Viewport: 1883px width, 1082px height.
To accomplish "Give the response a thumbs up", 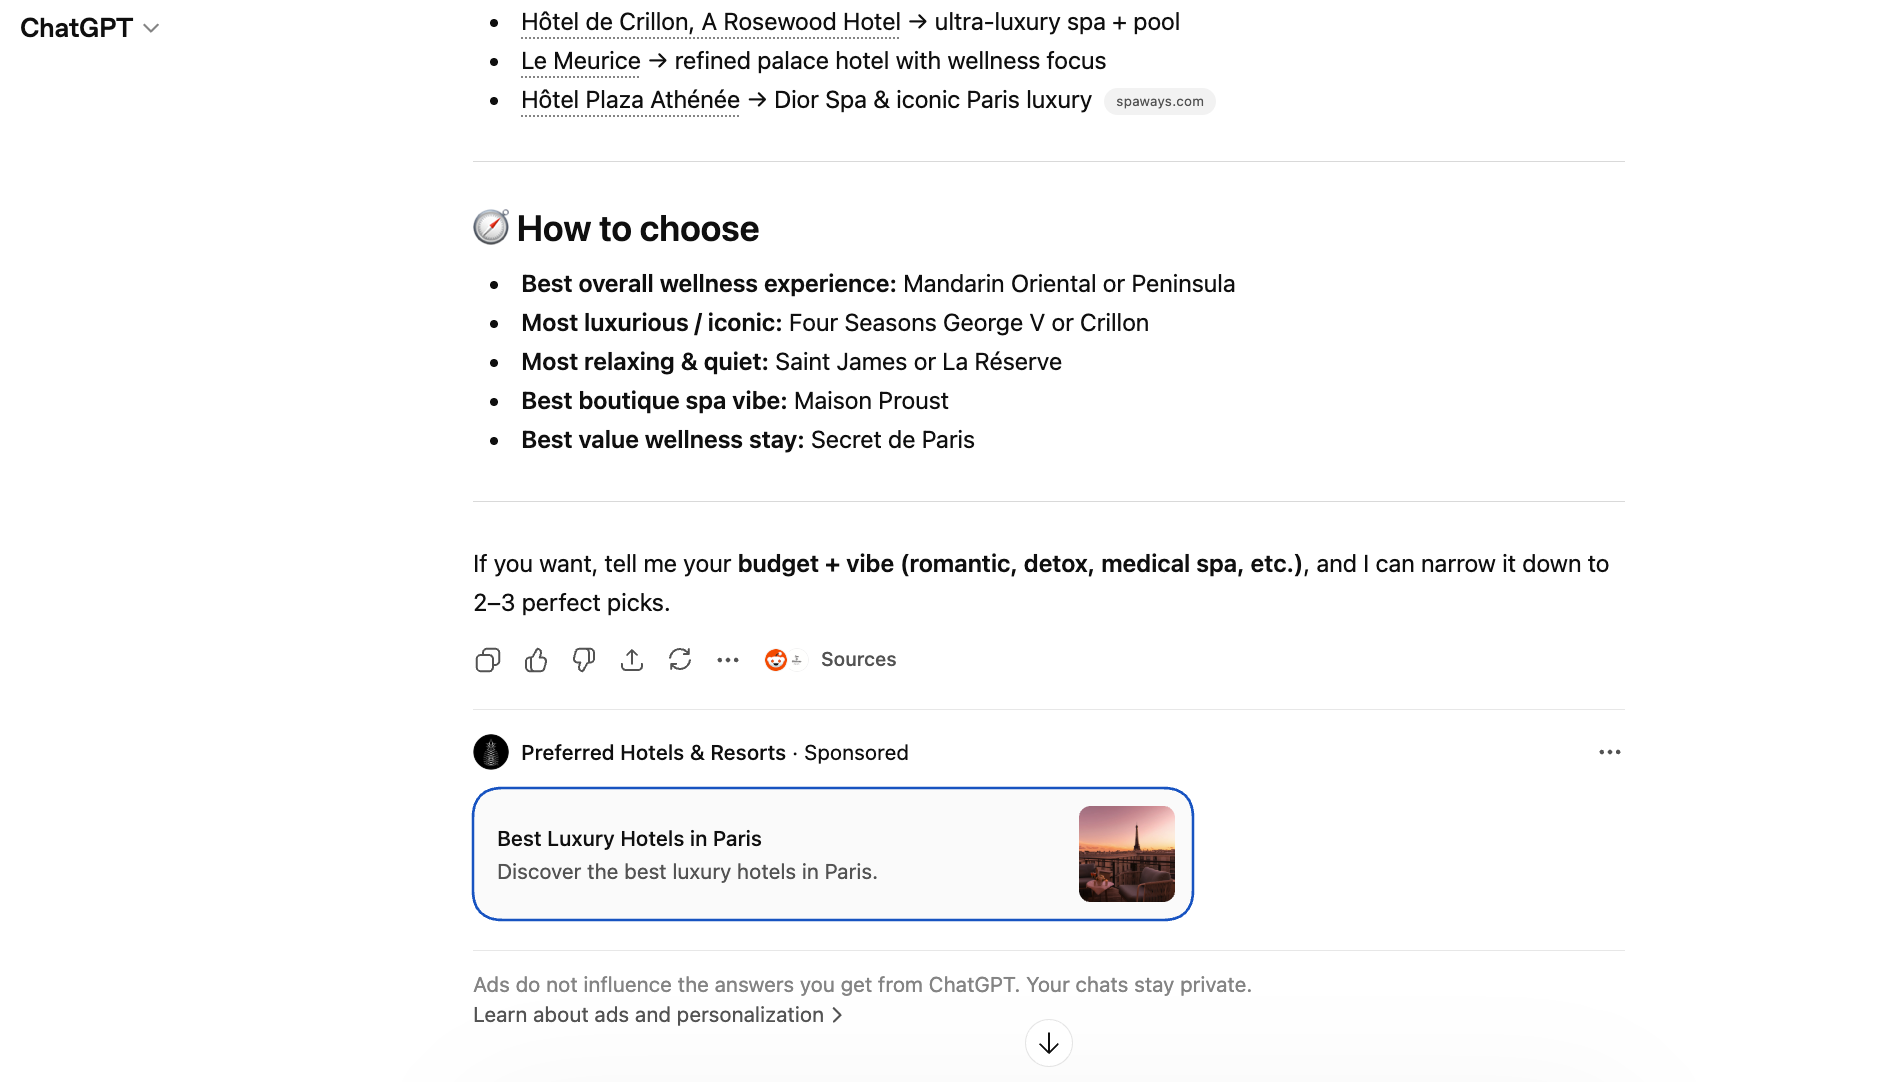I will 536,660.
